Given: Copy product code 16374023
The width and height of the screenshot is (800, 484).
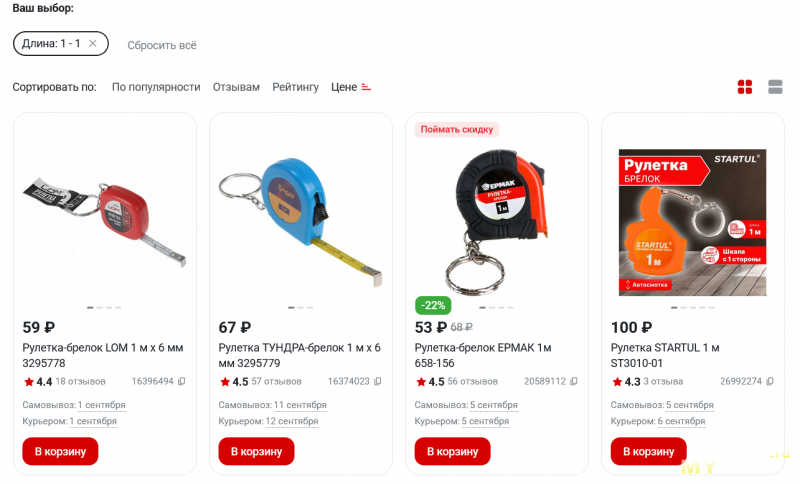Looking at the screenshot, I should pyautogui.click(x=378, y=381).
